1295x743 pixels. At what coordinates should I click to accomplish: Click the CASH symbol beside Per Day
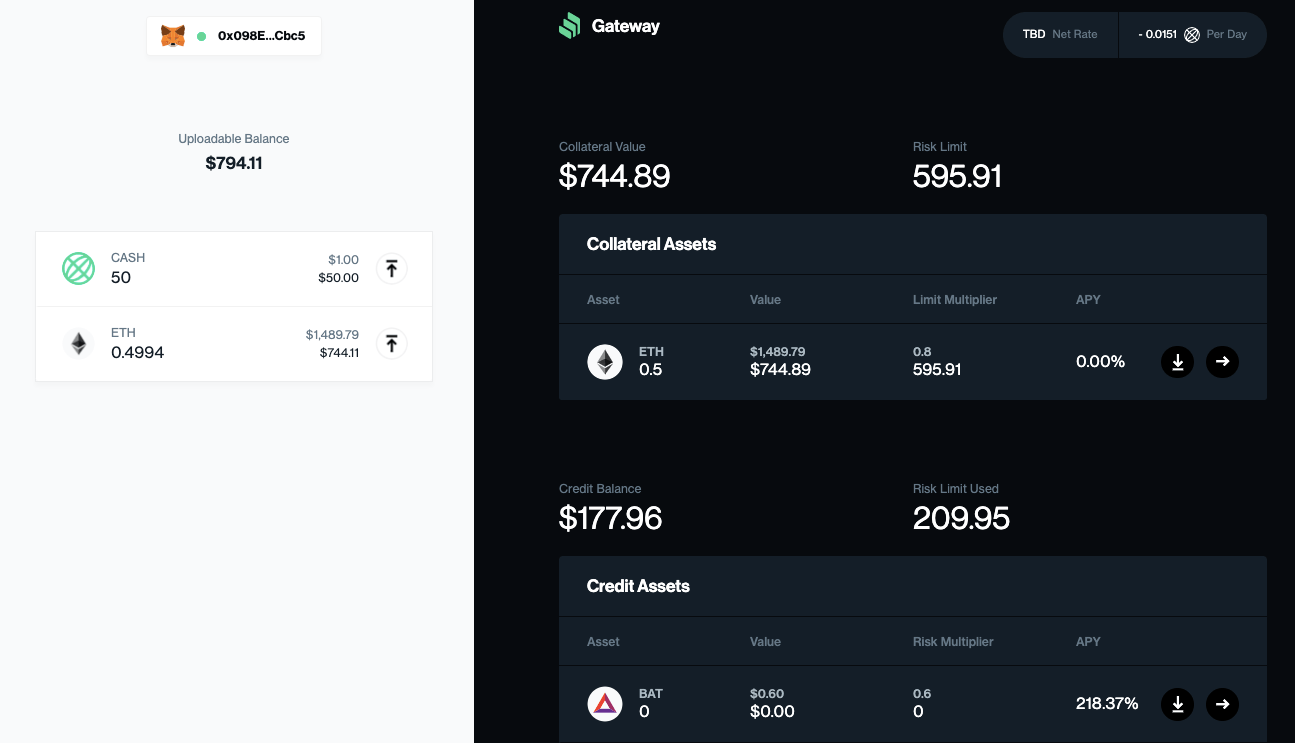[x=1192, y=35]
